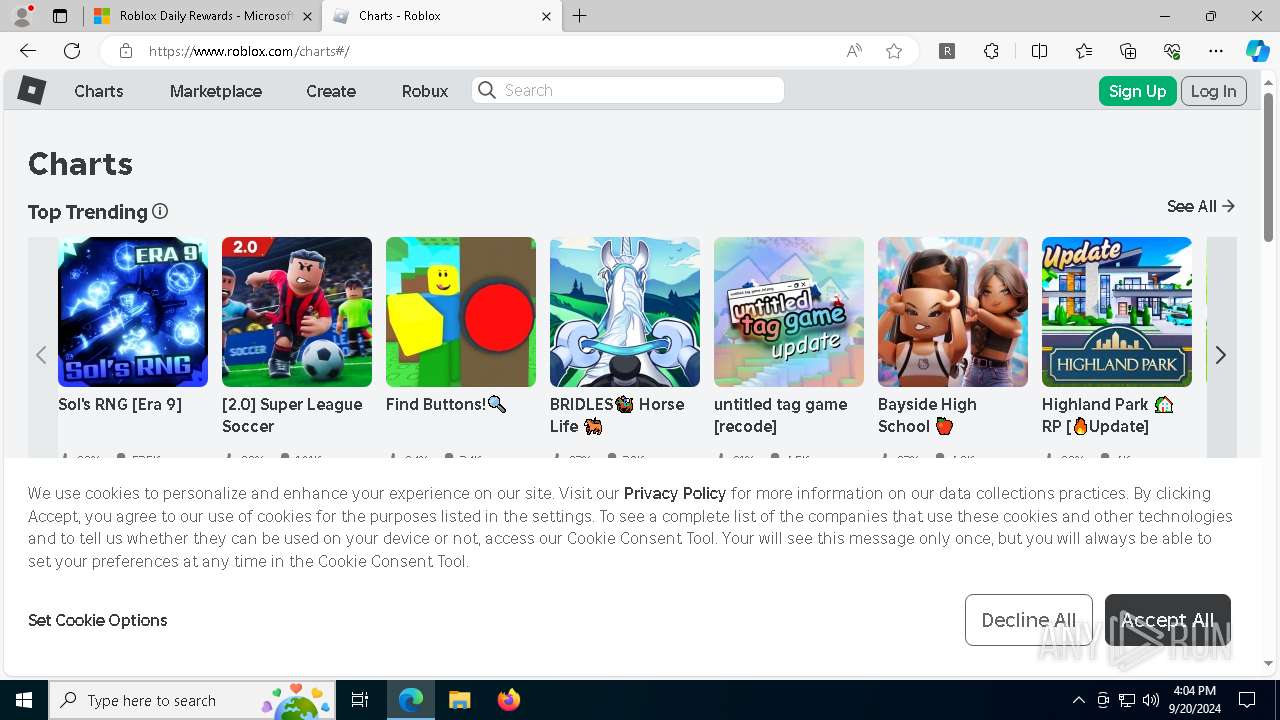Open a new tab with plus
Screen dimensions: 1280x720
point(580,16)
